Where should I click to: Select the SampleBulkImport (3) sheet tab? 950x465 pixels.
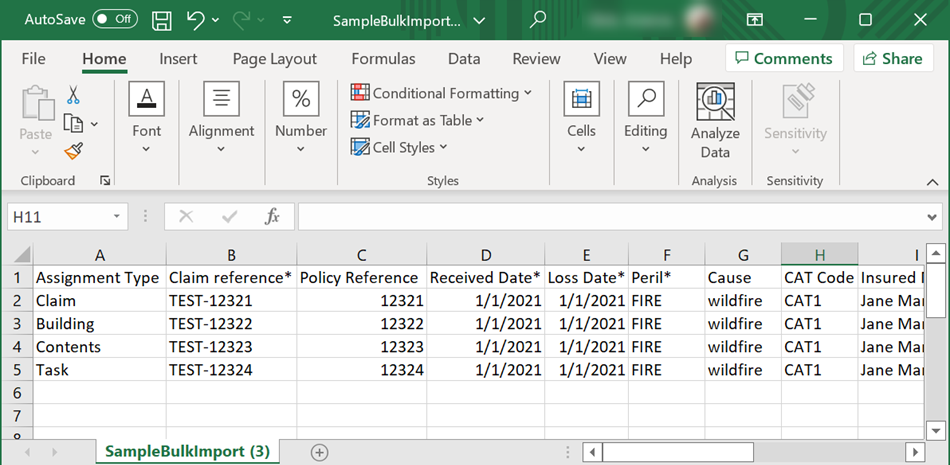pyautogui.click(x=187, y=452)
